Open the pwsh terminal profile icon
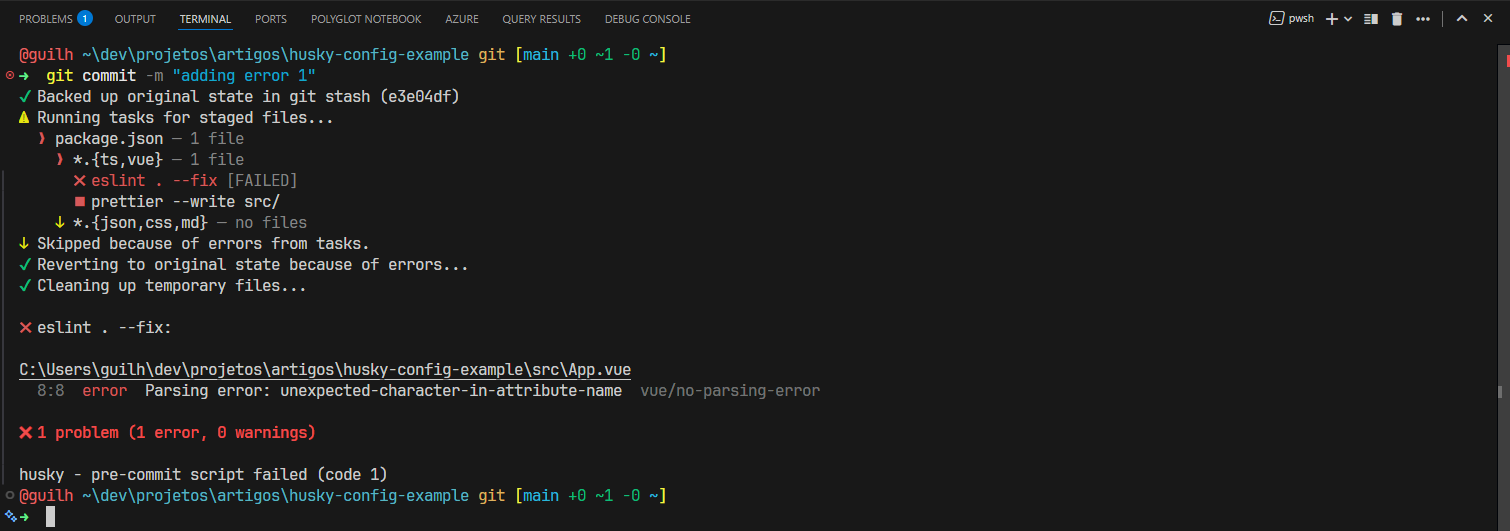Image resolution: width=1510 pixels, height=531 pixels. coord(1277,18)
